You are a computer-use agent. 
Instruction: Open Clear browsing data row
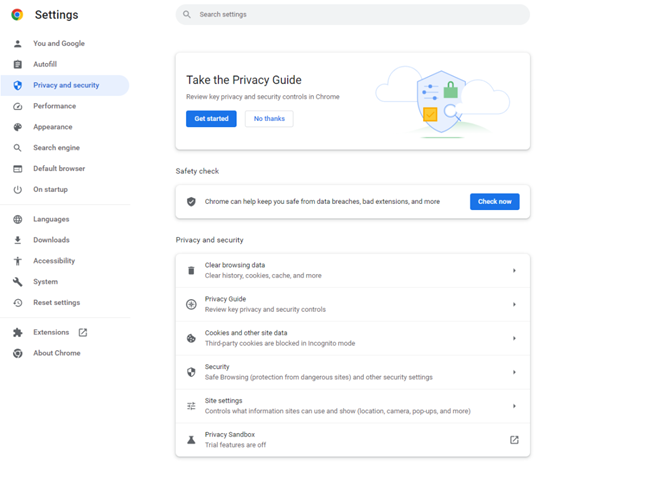353,270
